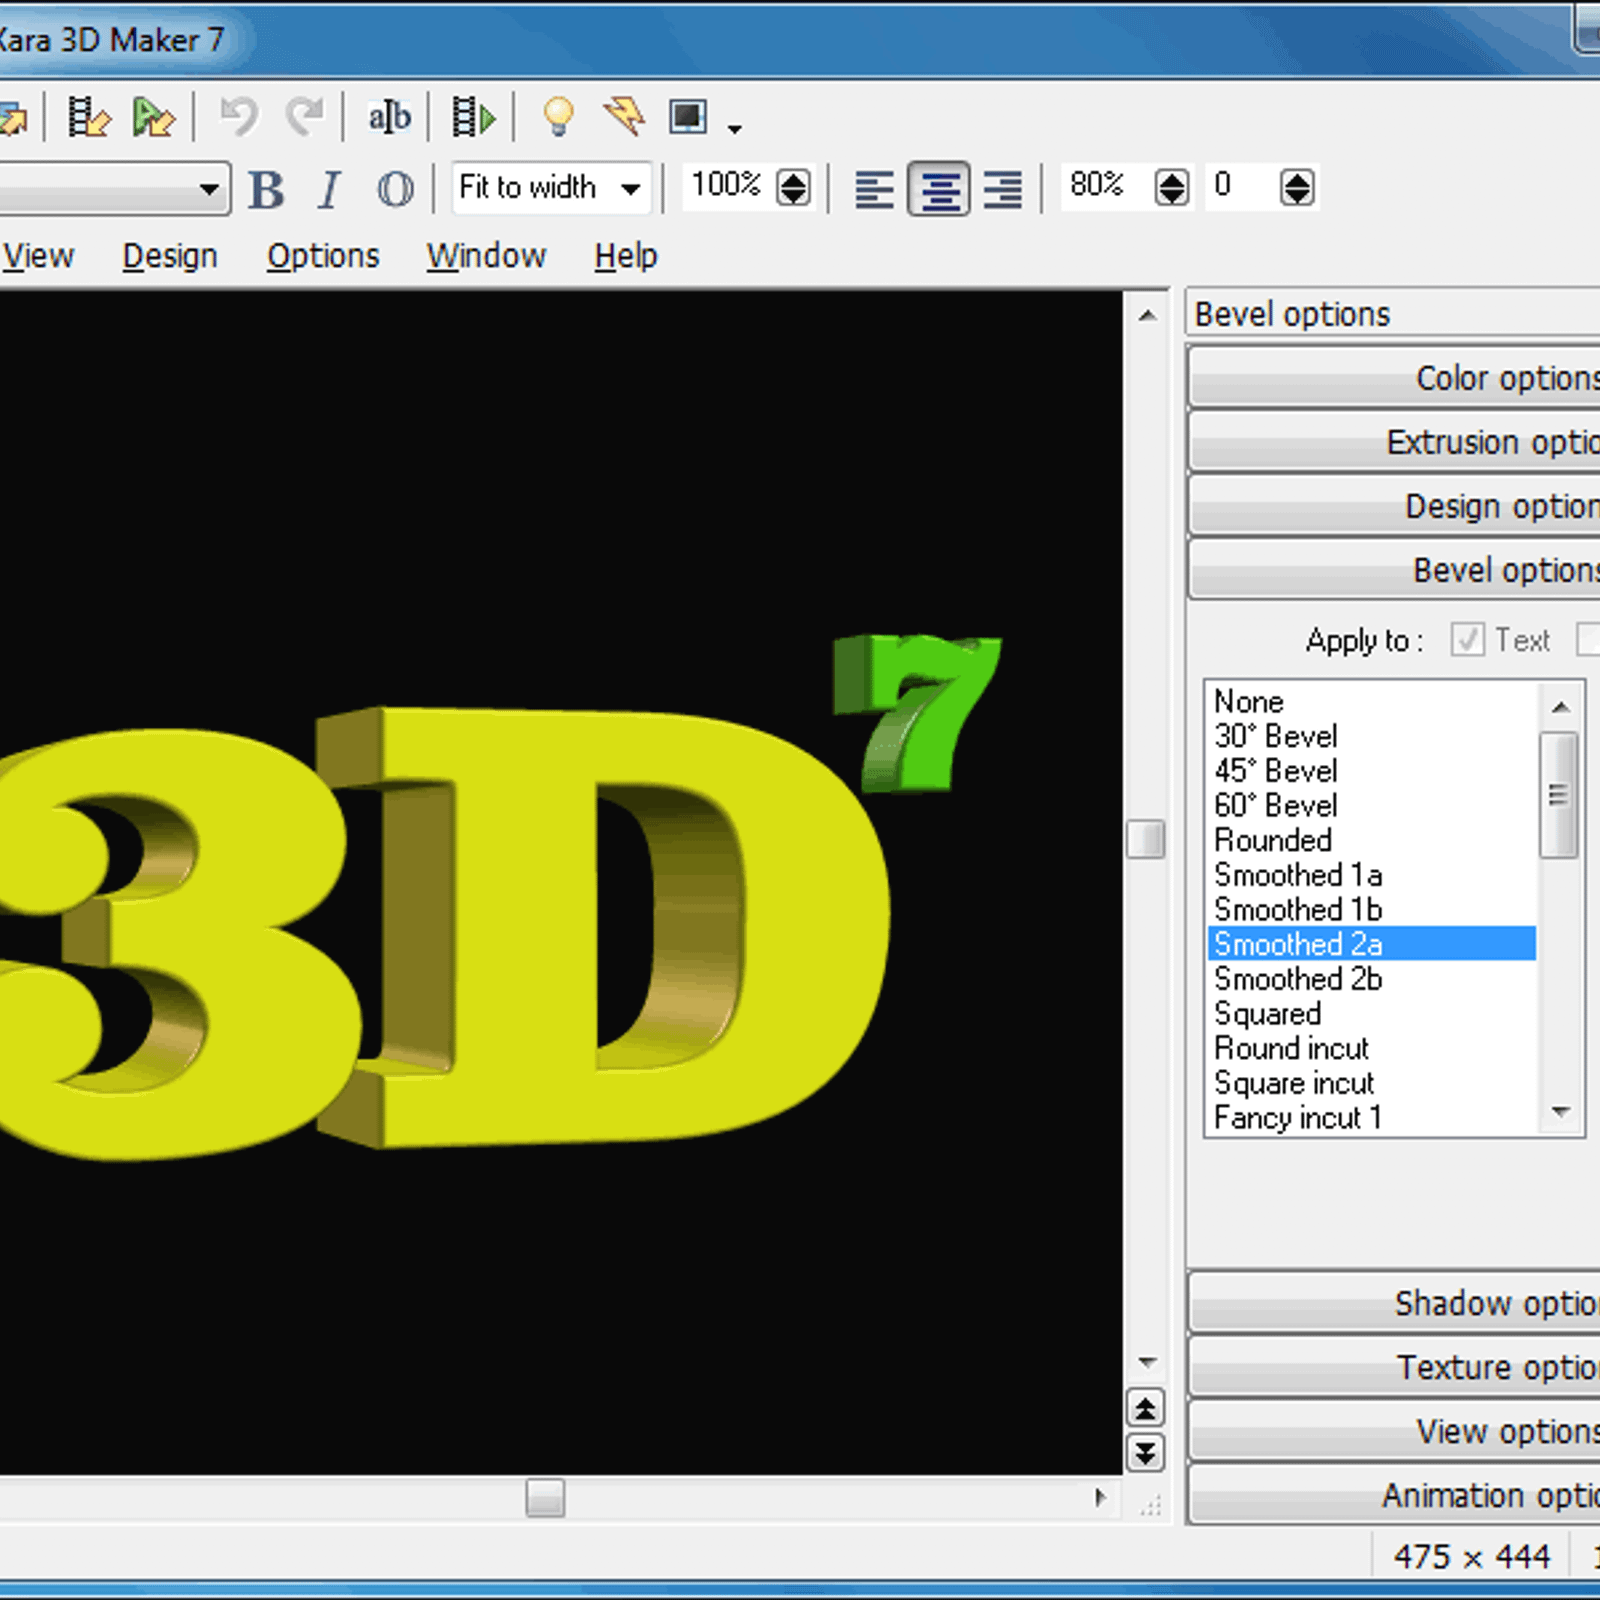The width and height of the screenshot is (1600, 1600).
Task: Toggle Italic text formatting
Action: 329,188
